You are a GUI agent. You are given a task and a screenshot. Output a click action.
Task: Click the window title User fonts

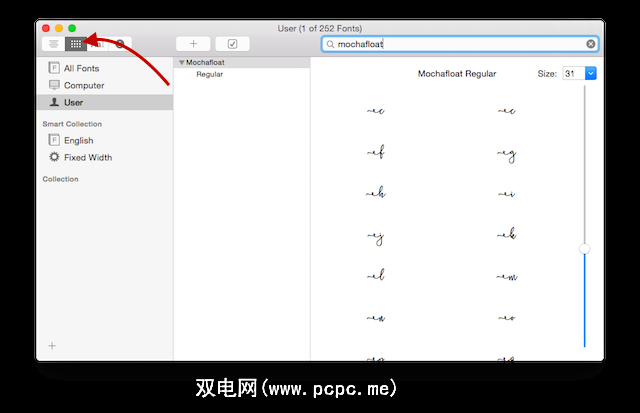(320, 29)
